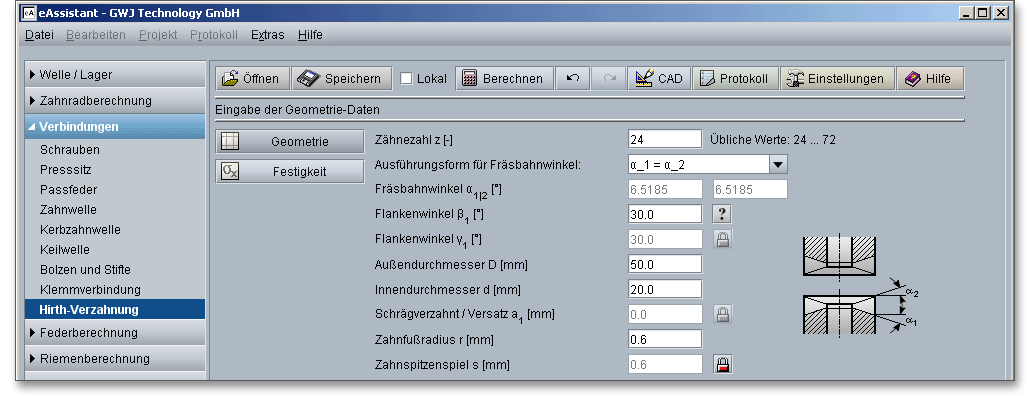Unlock the Flankenwinkel γ1 lock icon
Screen dimensions: 1030x396
pyautogui.click(x=723, y=239)
